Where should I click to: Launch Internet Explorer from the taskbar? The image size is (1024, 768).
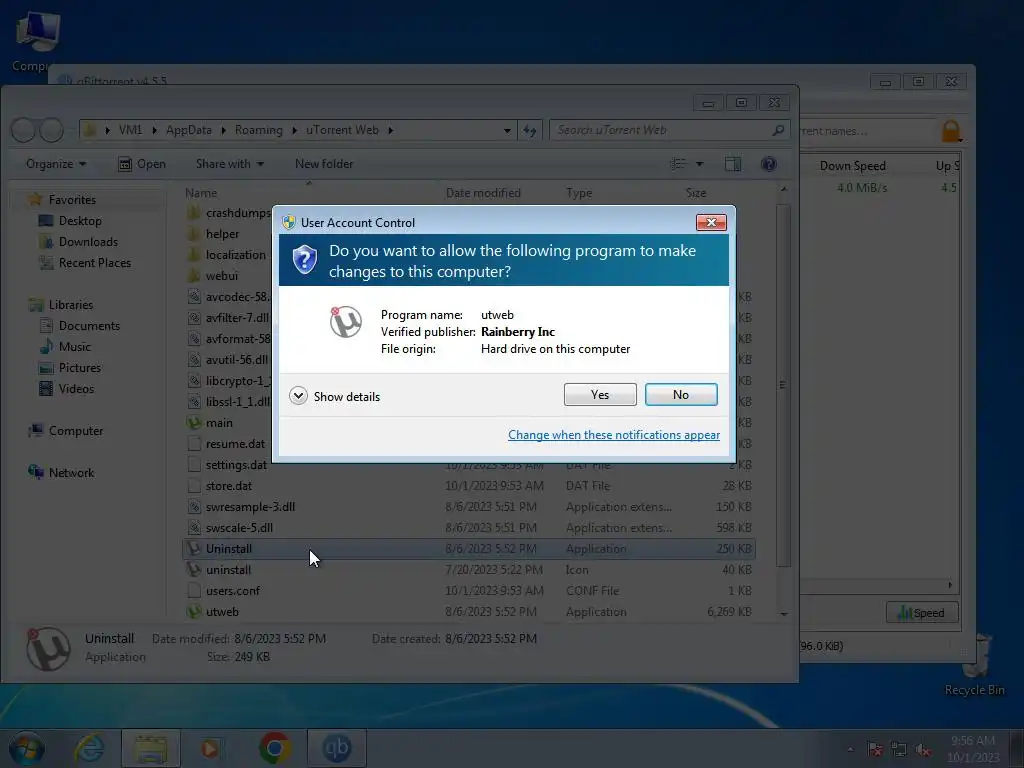[89, 748]
